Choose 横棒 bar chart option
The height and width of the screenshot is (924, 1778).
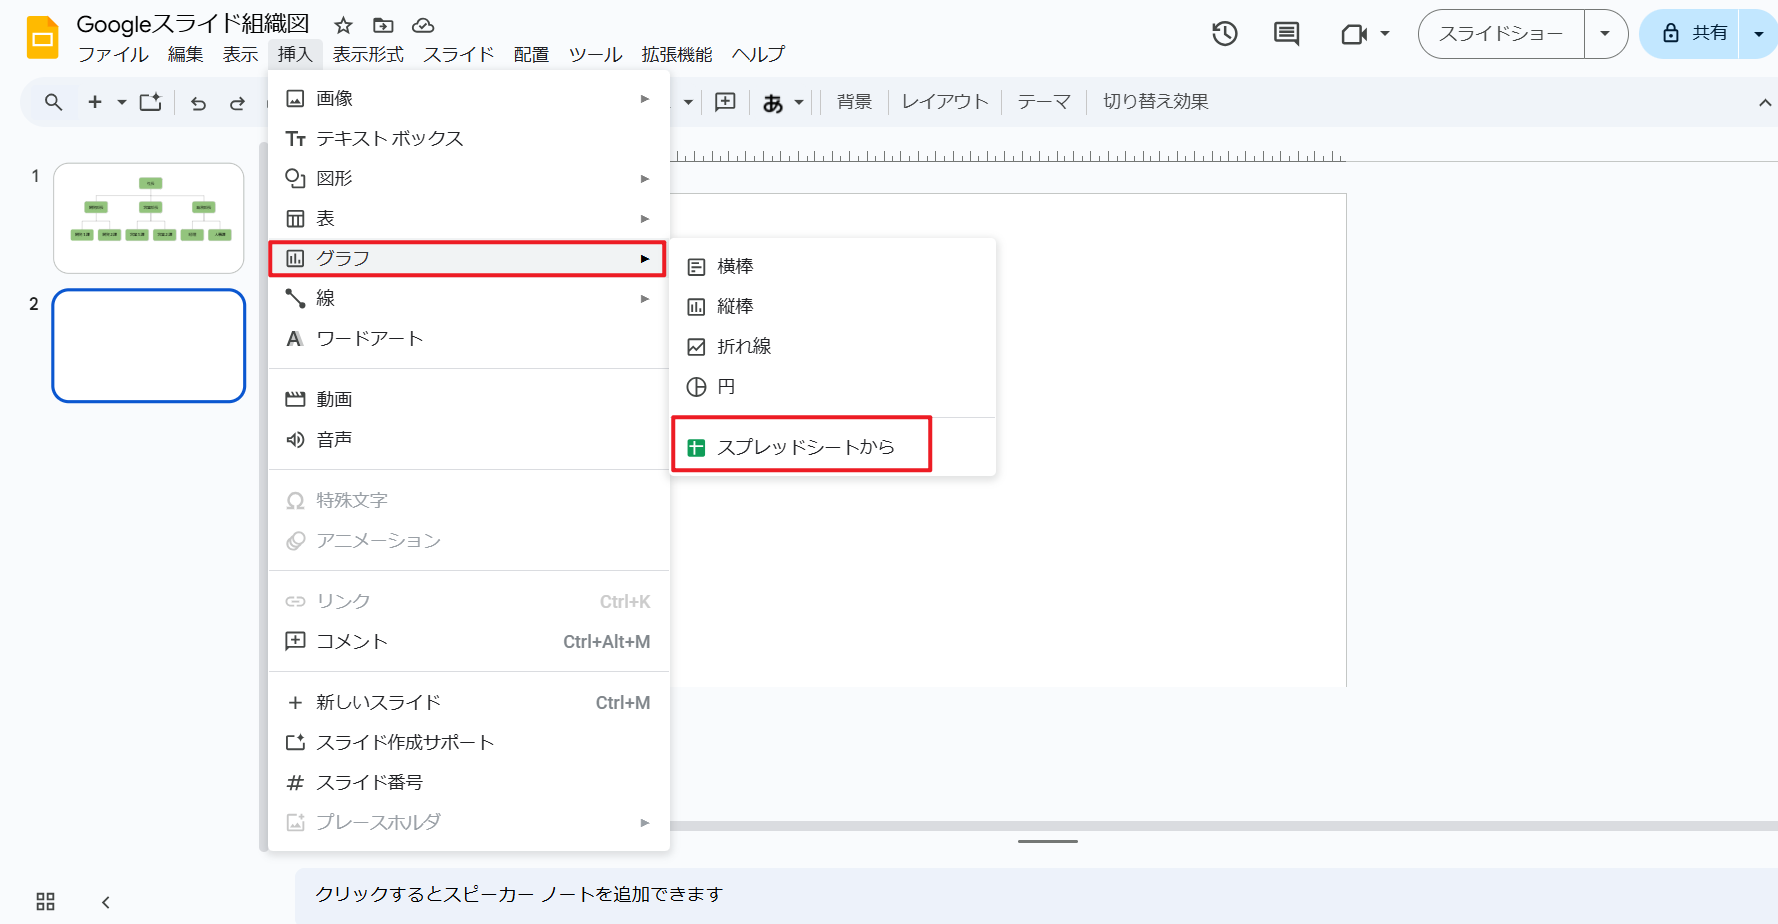click(832, 267)
